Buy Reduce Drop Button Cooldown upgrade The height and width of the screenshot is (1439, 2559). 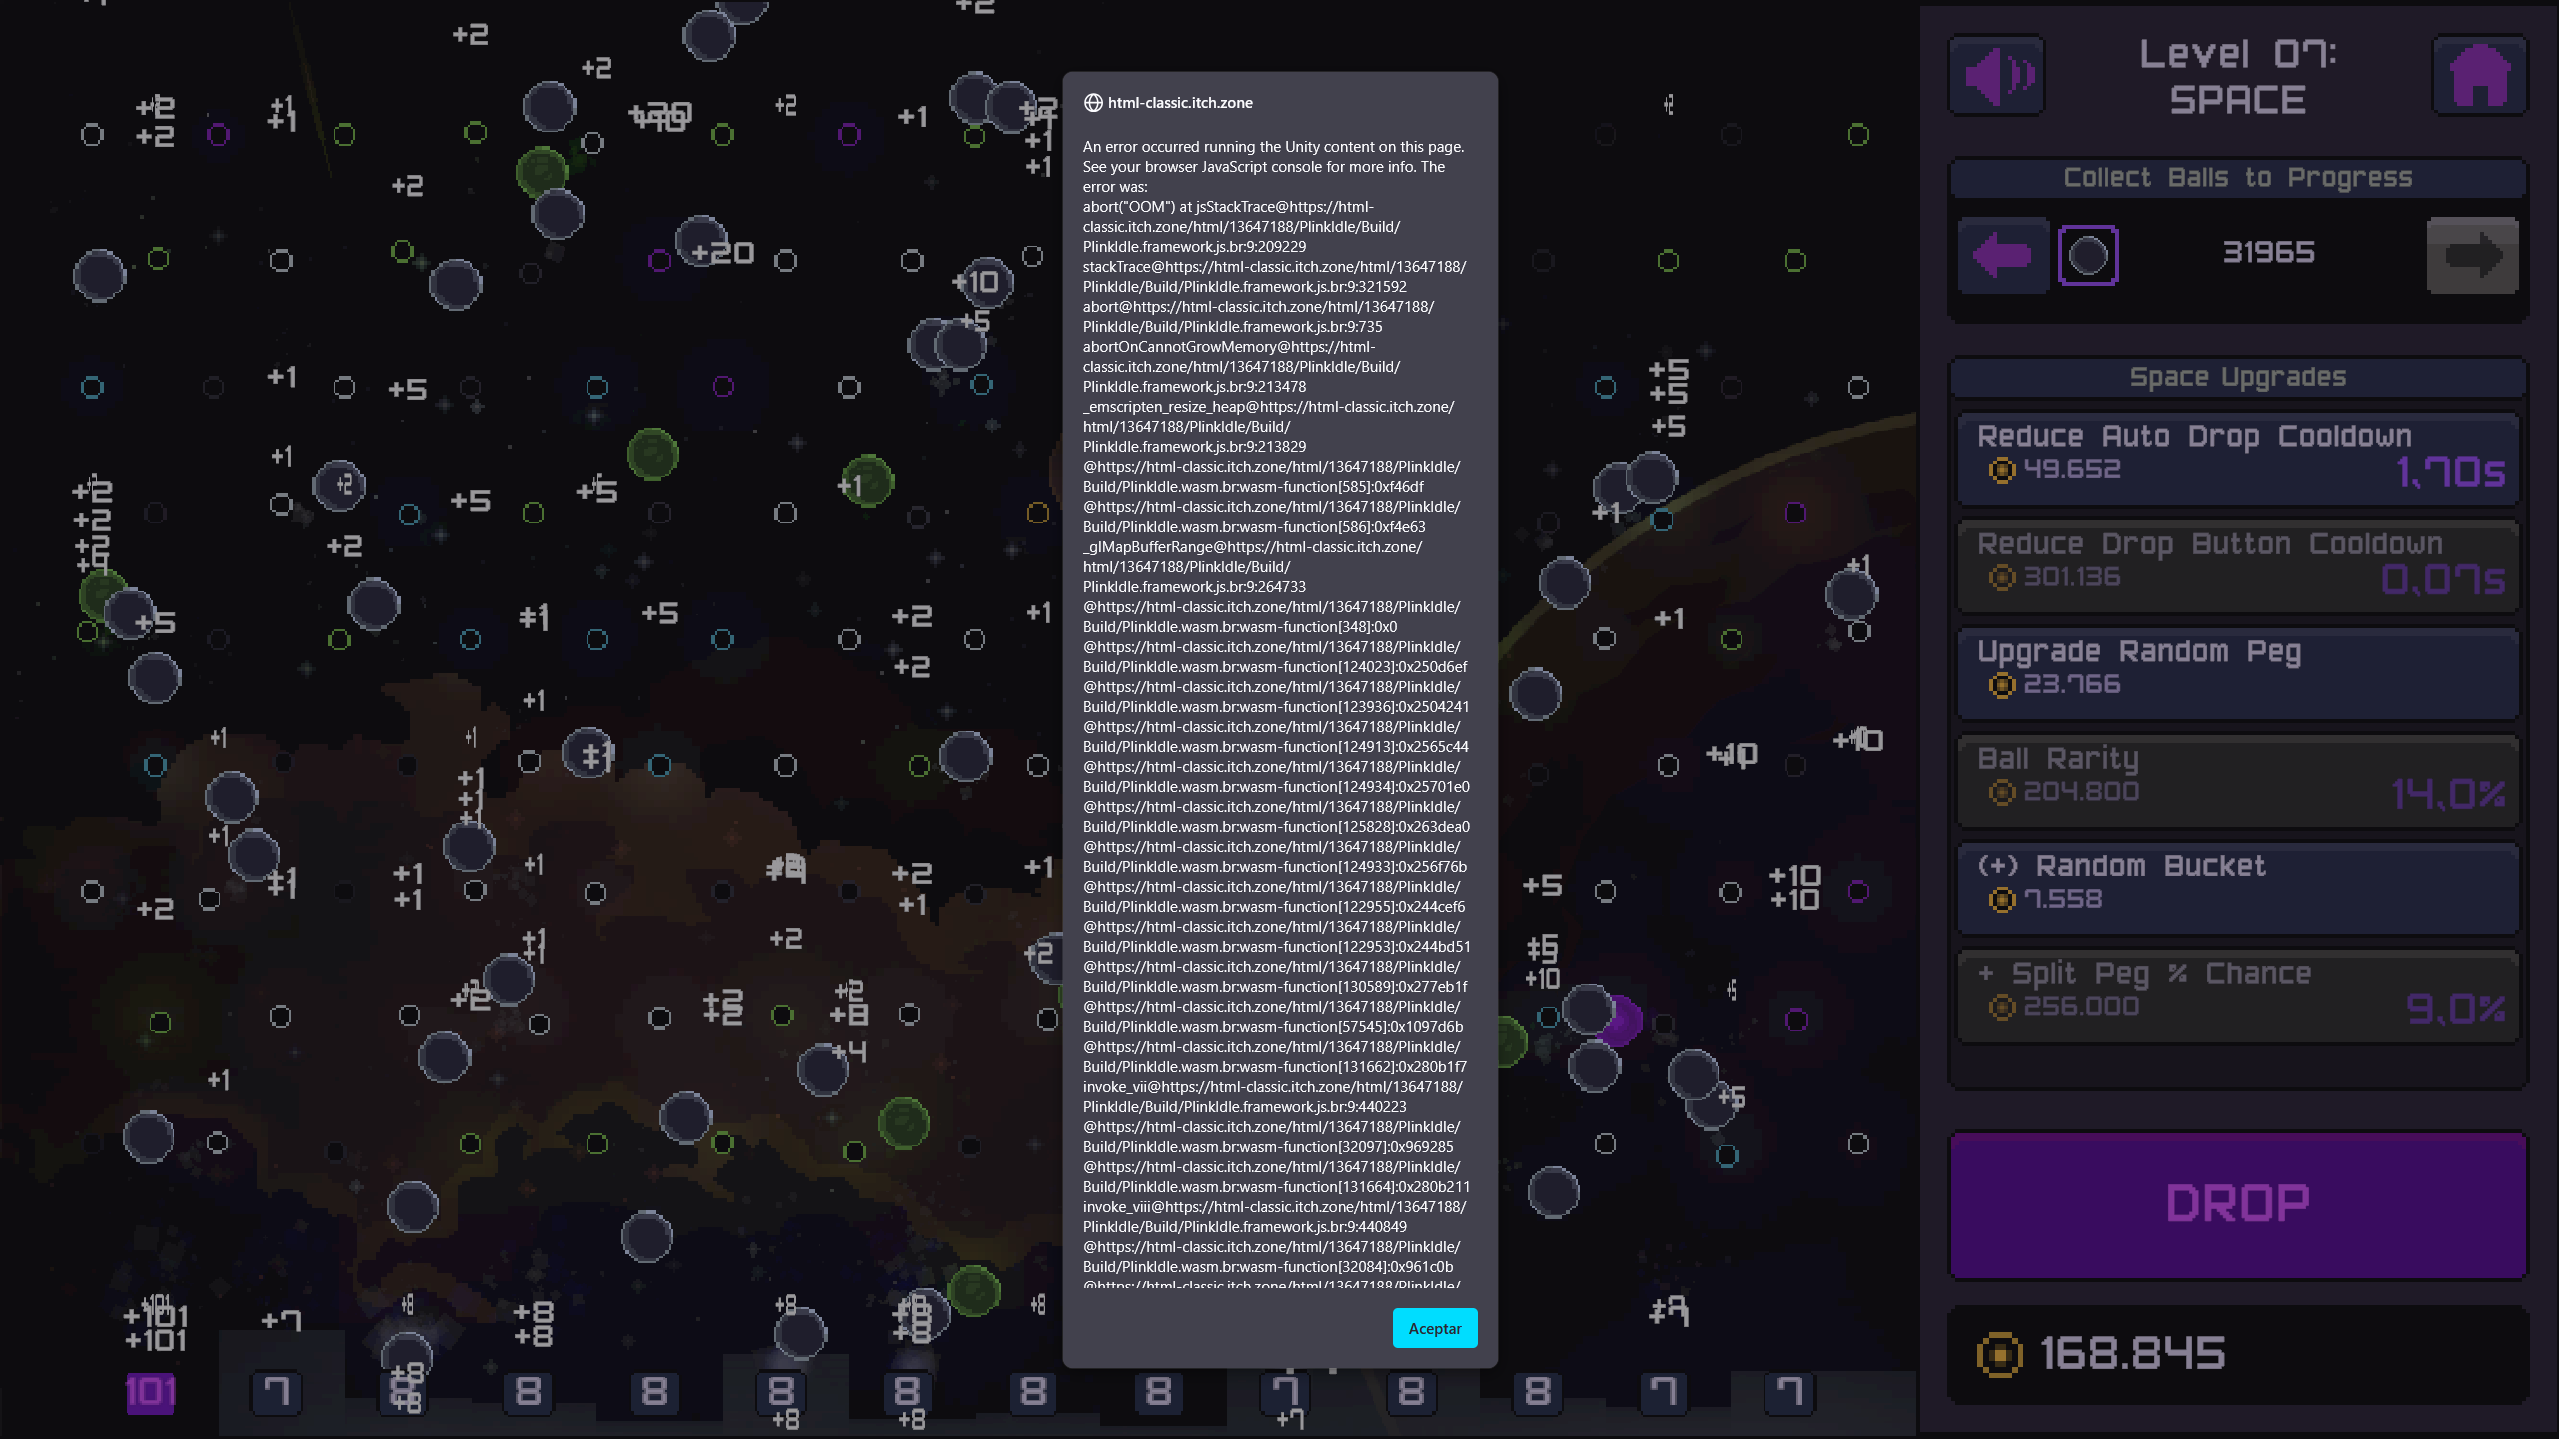pyautogui.click(x=2237, y=565)
